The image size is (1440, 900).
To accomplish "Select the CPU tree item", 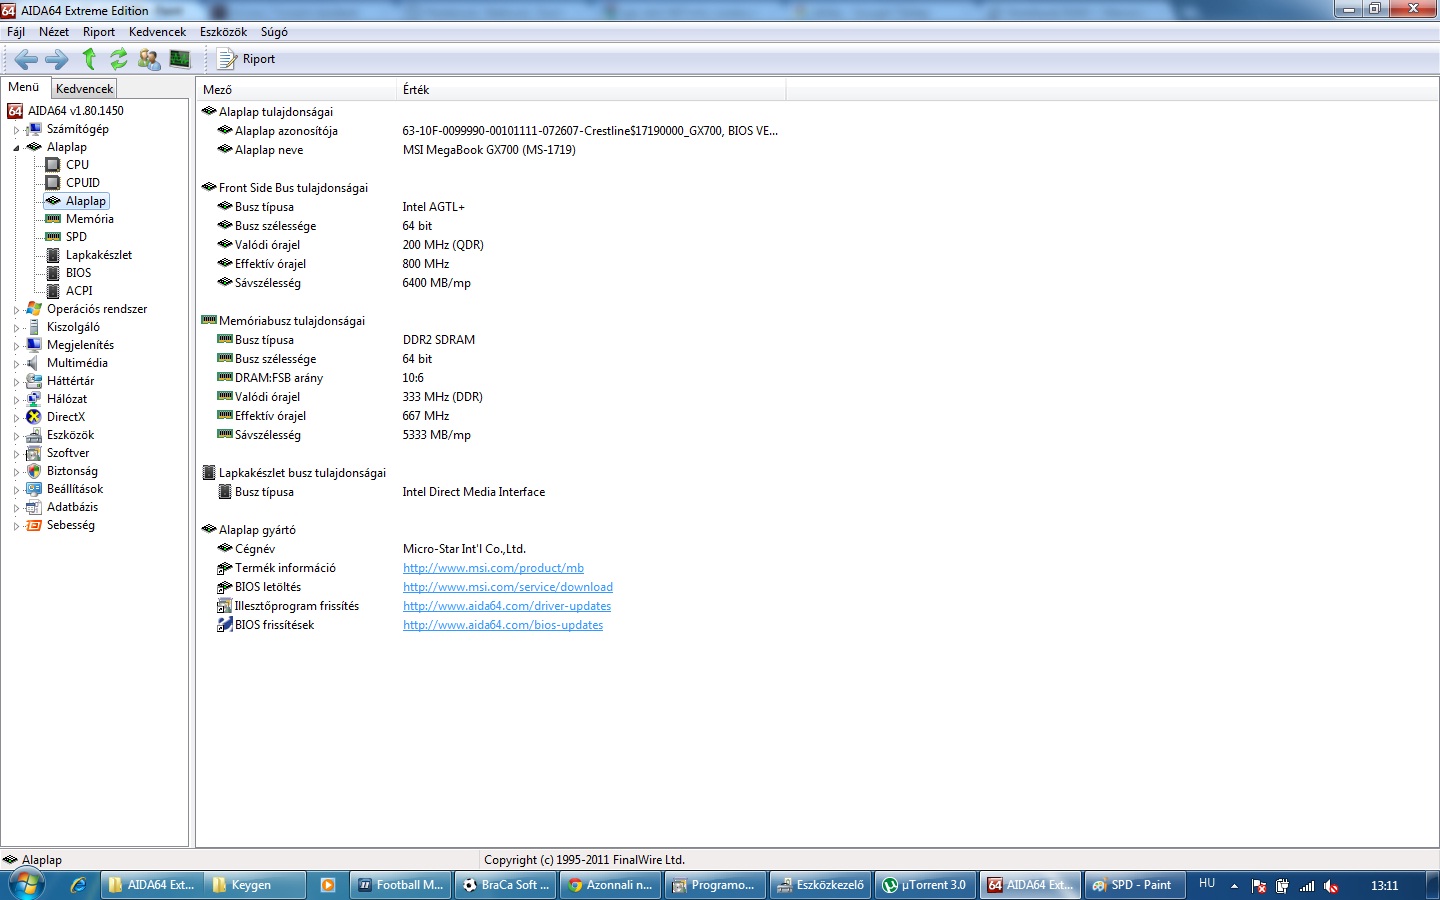I will click(77, 165).
